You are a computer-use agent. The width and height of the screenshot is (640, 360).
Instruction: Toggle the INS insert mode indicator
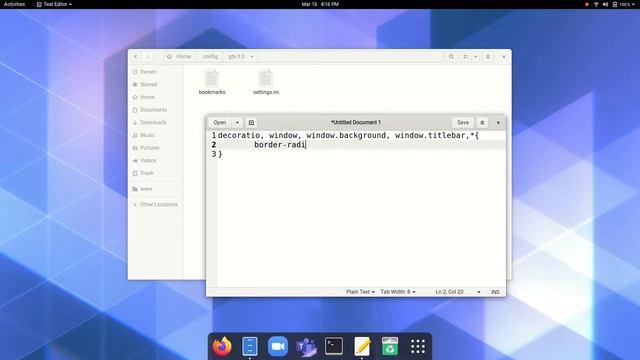point(495,292)
